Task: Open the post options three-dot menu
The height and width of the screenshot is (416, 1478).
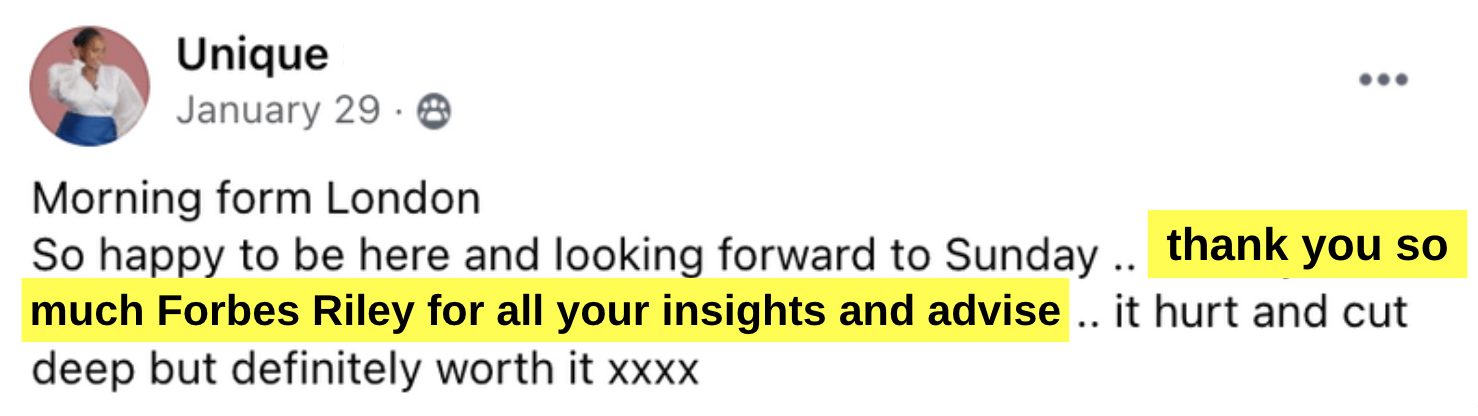Action: coord(1383,80)
